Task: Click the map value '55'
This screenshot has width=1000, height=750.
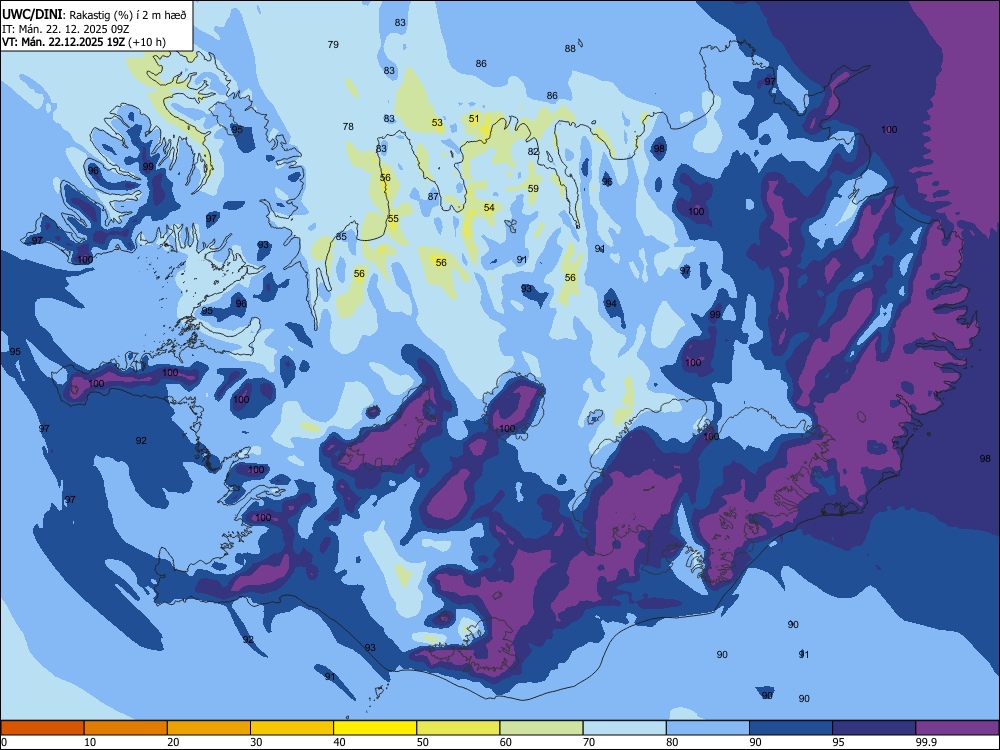Action: point(393,219)
